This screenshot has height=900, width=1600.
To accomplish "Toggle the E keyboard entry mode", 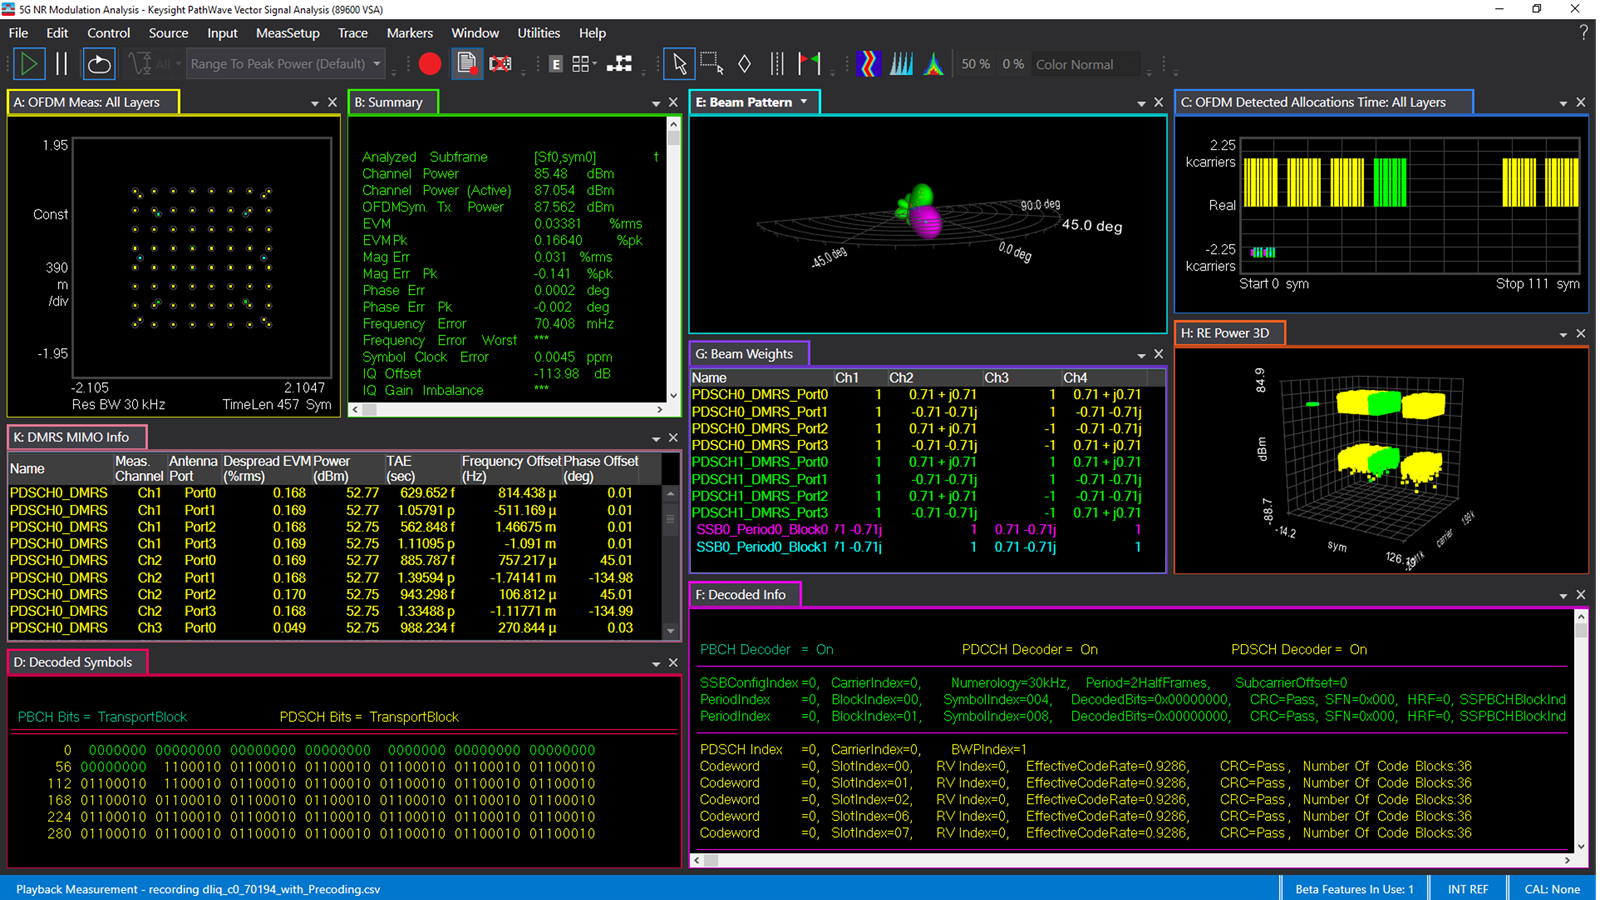I will pyautogui.click(x=556, y=63).
